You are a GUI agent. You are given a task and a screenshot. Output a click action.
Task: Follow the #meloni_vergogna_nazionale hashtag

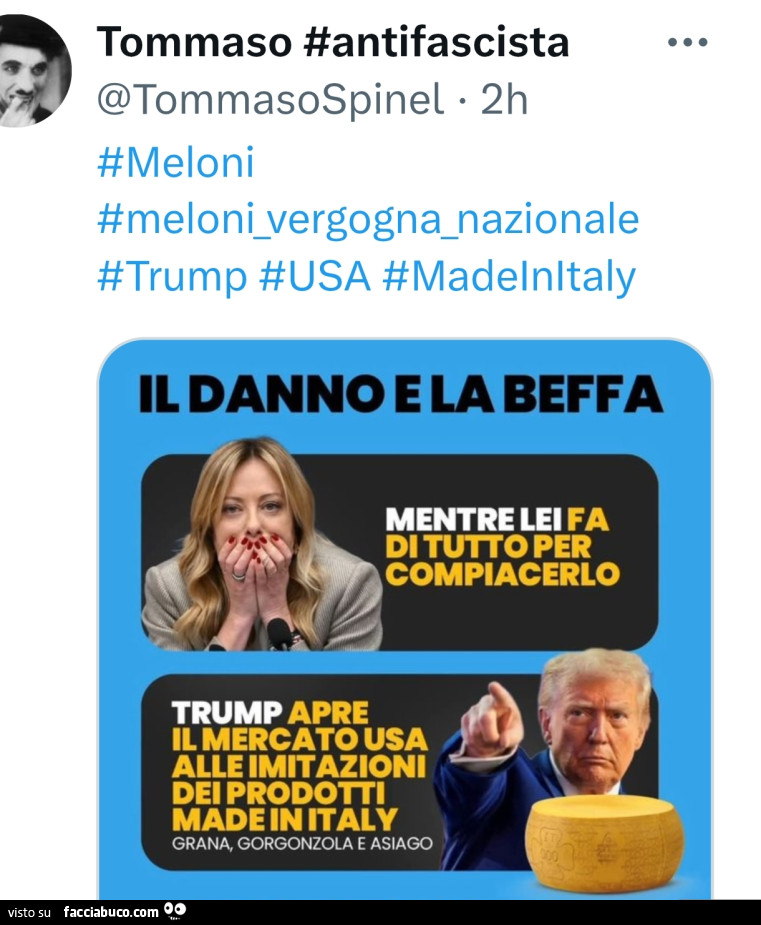(x=368, y=219)
